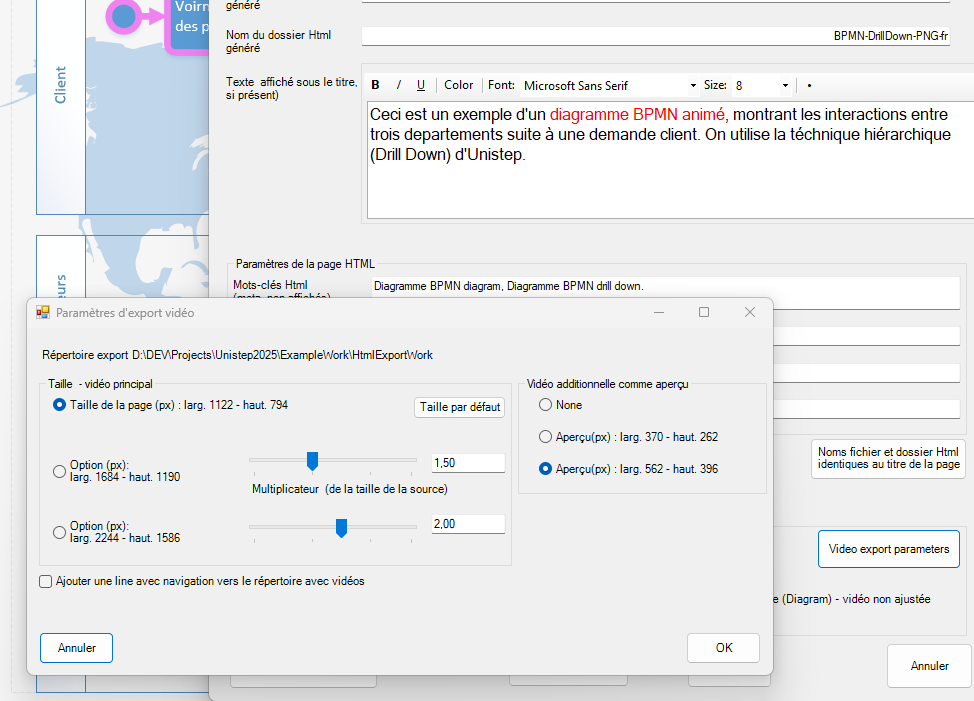This screenshot has width=974, height=701.
Task: Click the bullet list toolbar icon
Action: pos(809,85)
